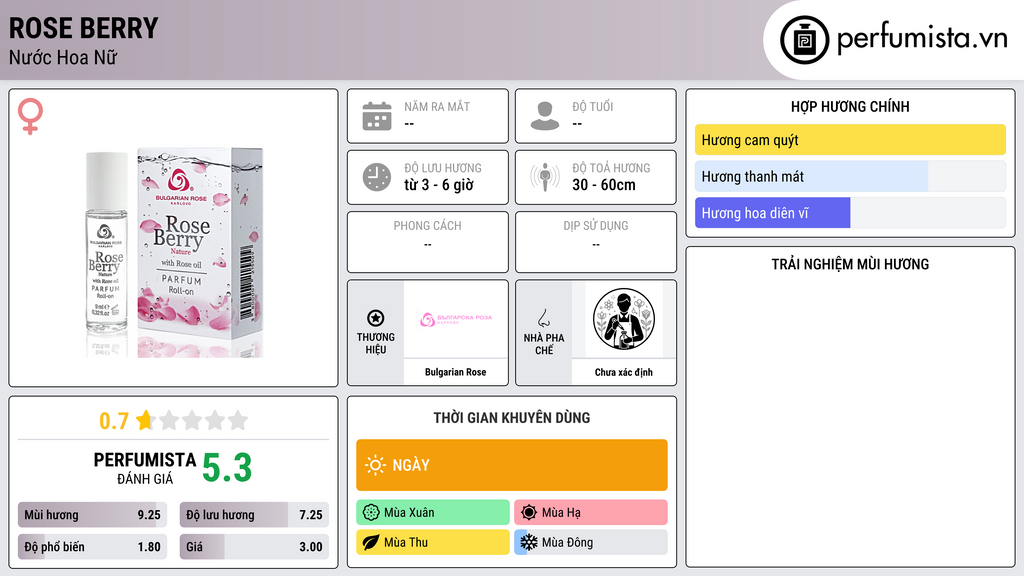Screen dimensions: 1024x576
Task: Click the Hương hoa diên vĩ accord bar
Action: [x=850, y=213]
